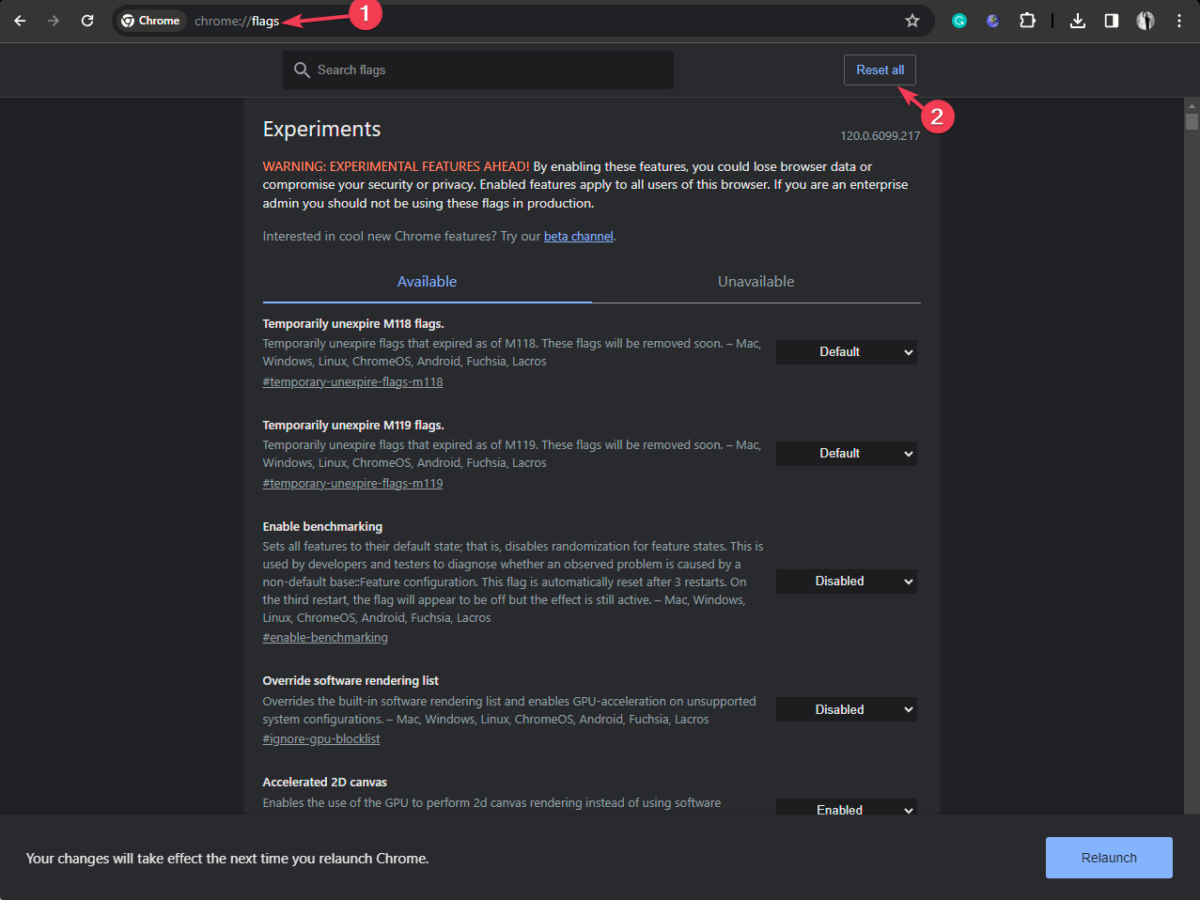Screen dimensions: 1200x900
Task: Open the Downloads icon in the toolbar
Action: coord(1078,20)
